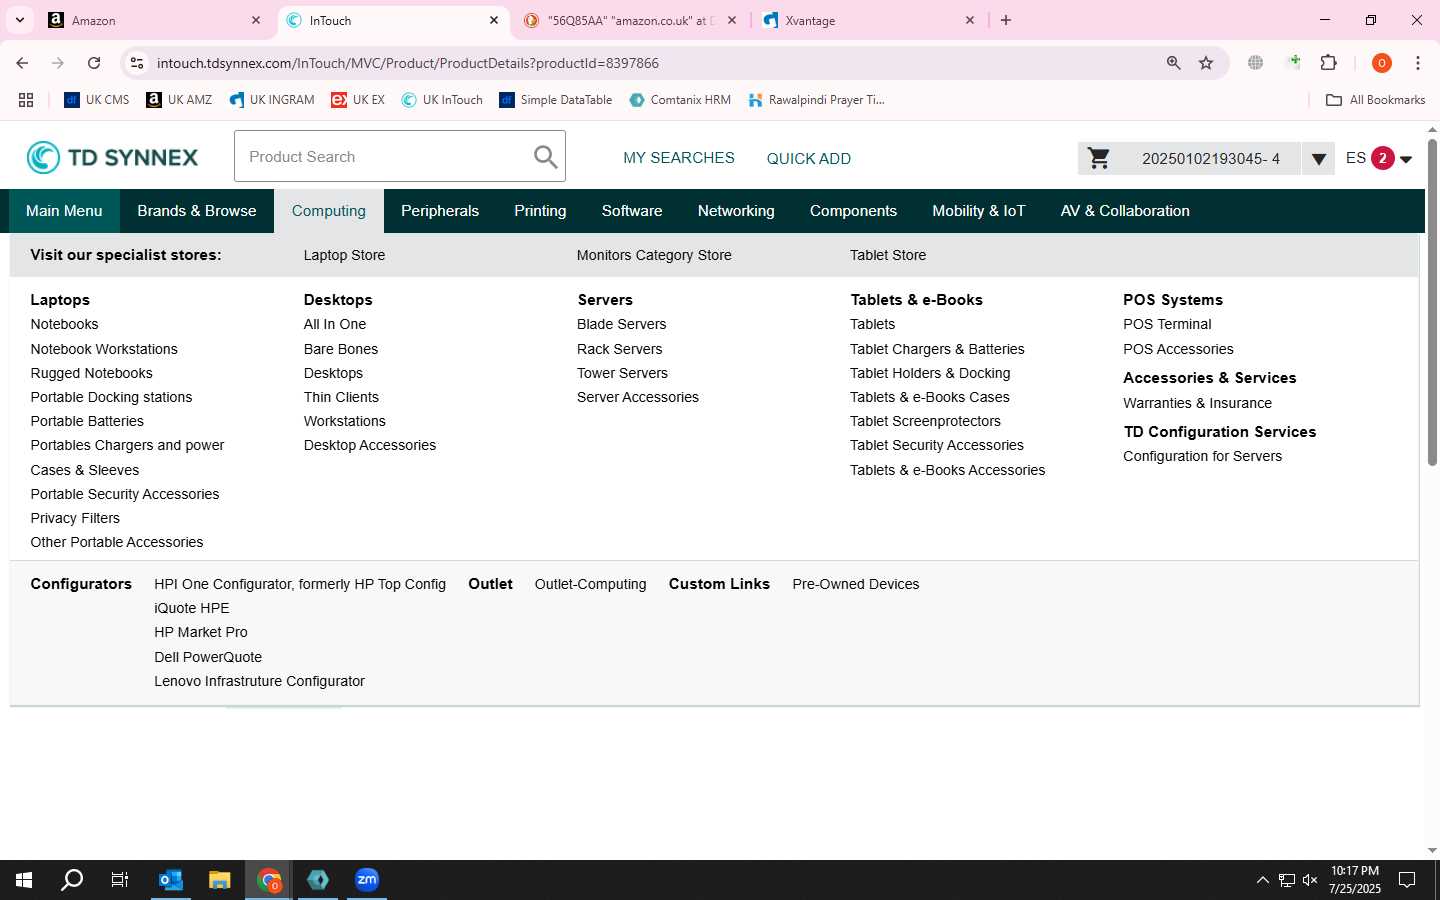This screenshot has width=1440, height=900.
Task: Open the tab search chevron in Chrome
Action: pyautogui.click(x=20, y=20)
